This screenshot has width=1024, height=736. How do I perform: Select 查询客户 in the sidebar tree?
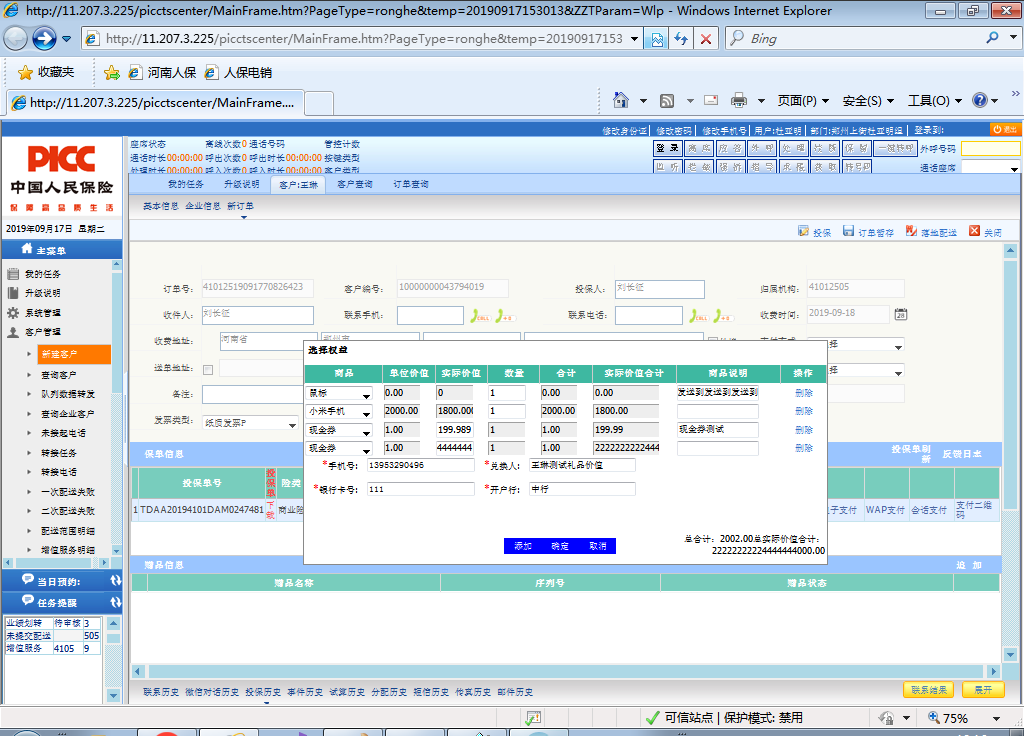(x=59, y=374)
